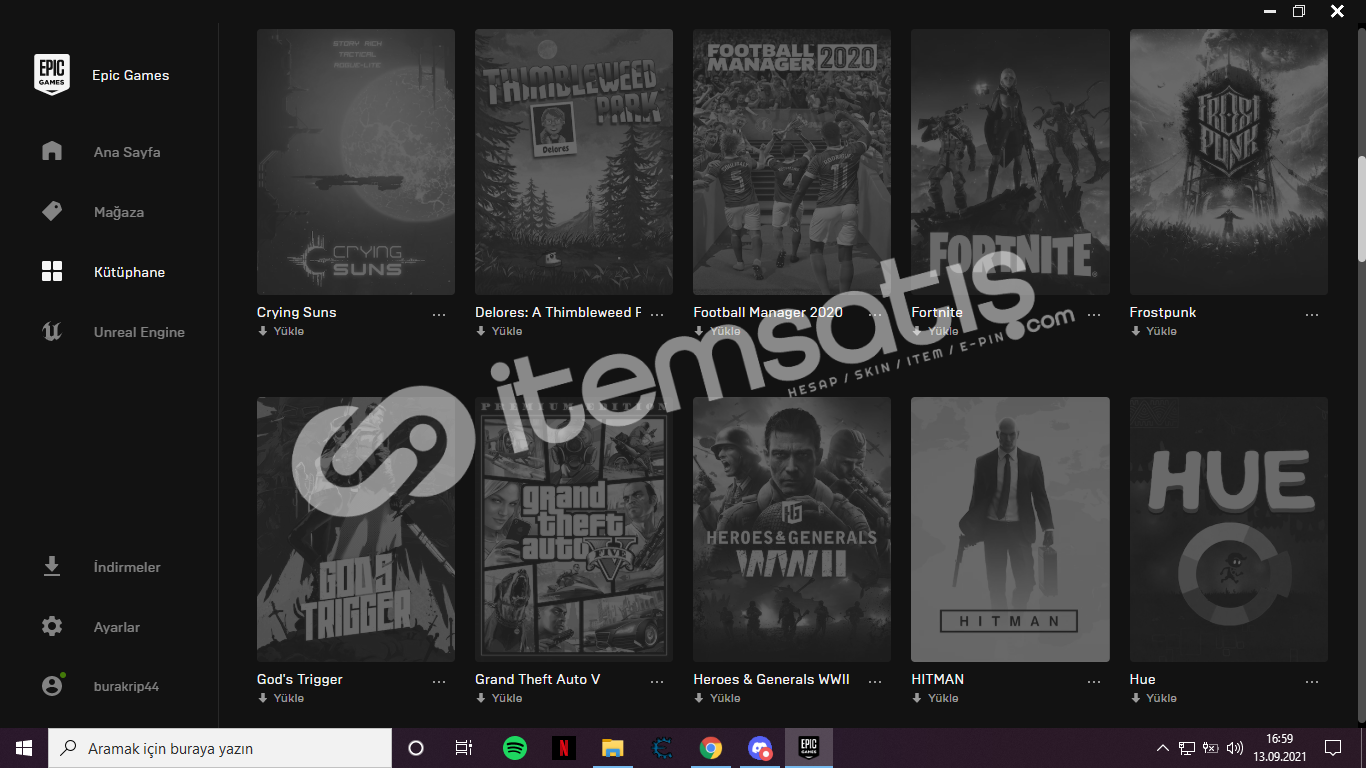Image resolution: width=1366 pixels, height=768 pixels.
Task: Go to Mağaza menu label
Action: [x=119, y=212]
